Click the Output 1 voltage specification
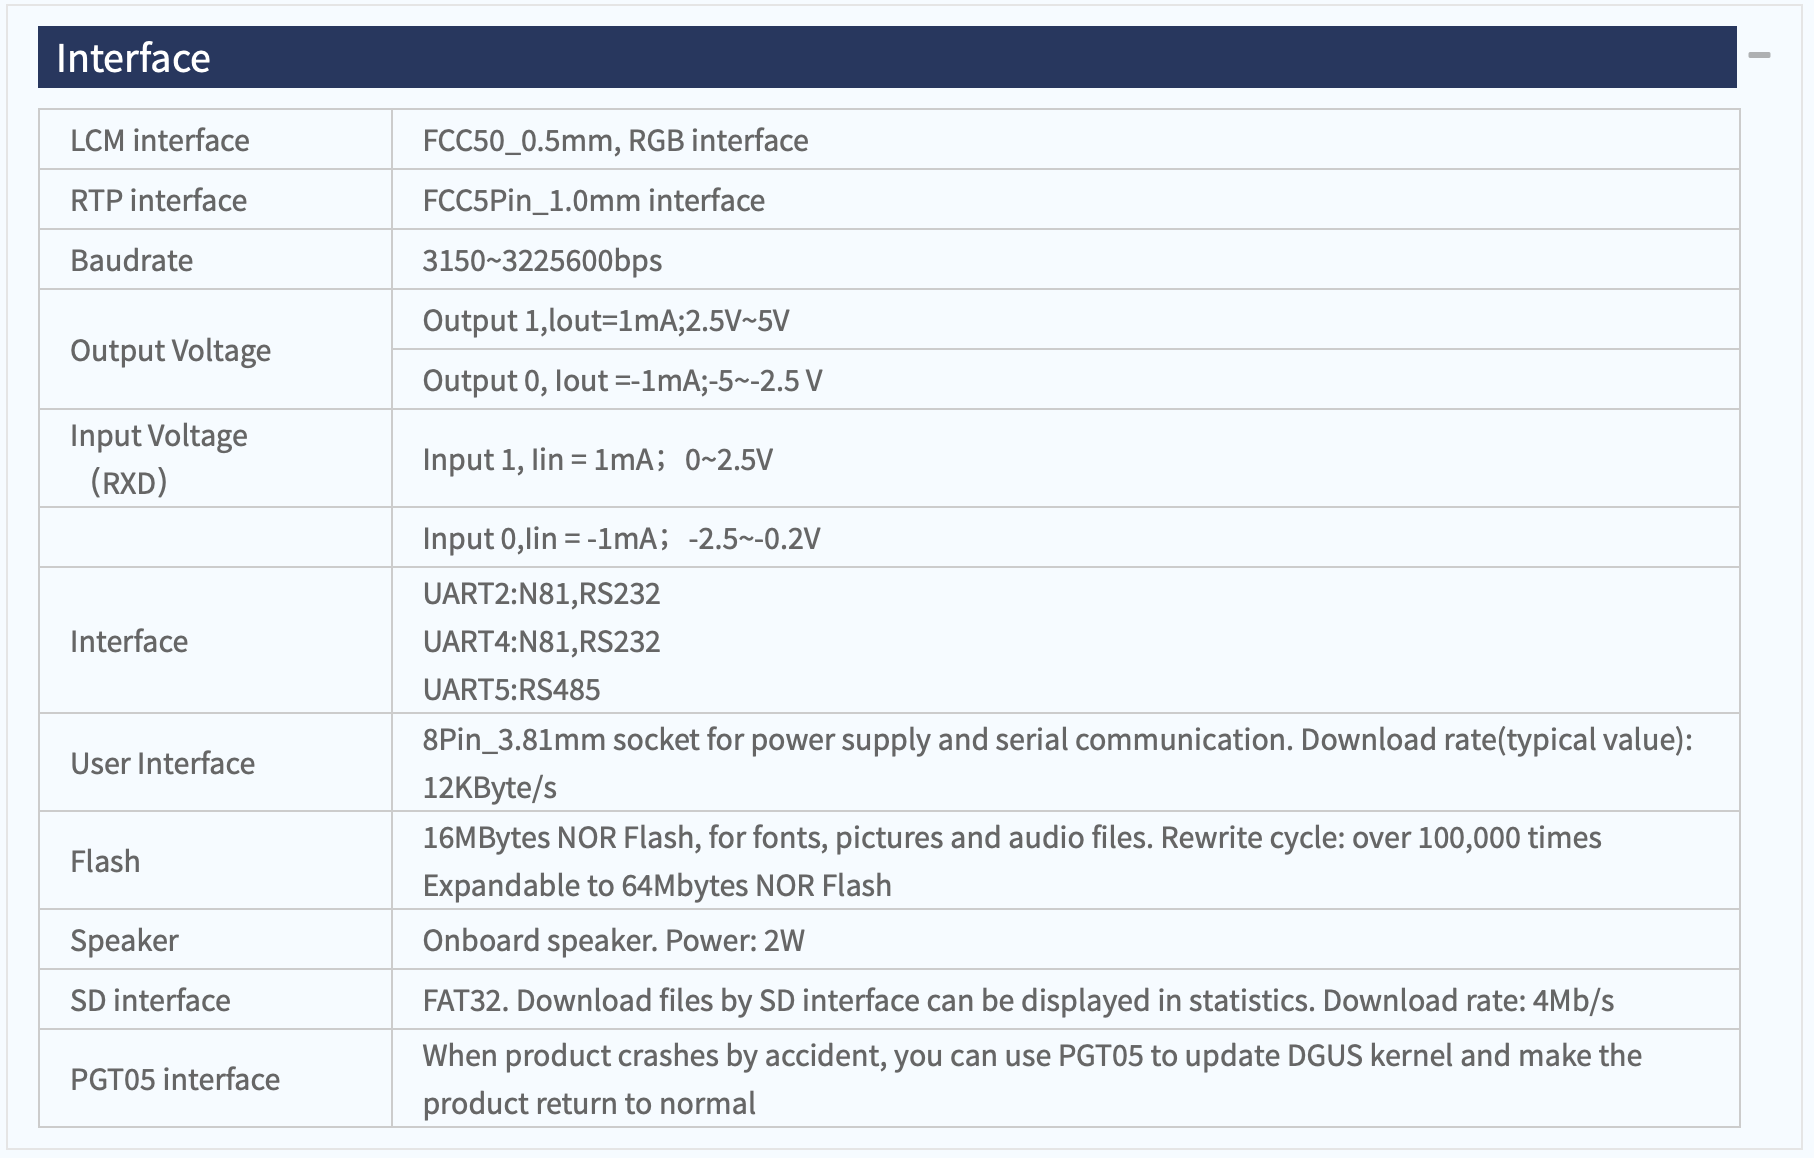 (606, 320)
